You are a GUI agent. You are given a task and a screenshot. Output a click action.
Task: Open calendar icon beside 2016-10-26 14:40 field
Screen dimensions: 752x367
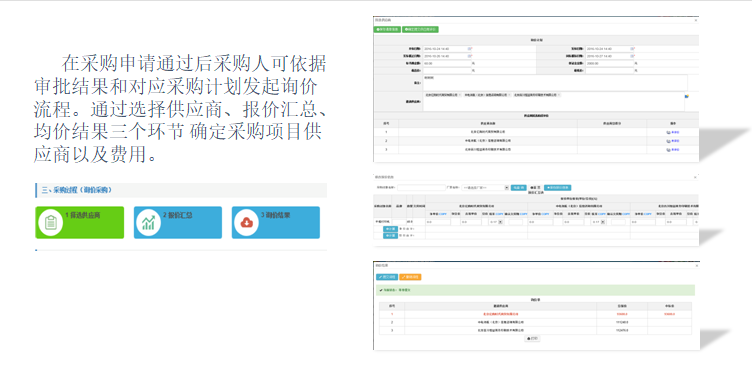[470, 56]
